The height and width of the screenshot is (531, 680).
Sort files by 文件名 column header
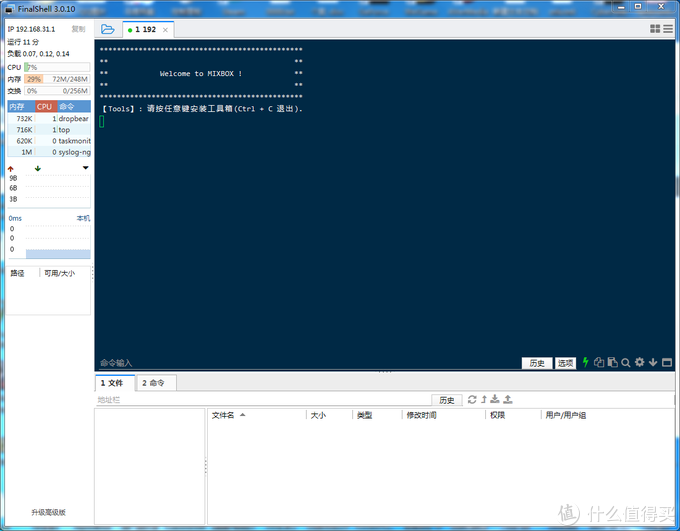pos(223,415)
